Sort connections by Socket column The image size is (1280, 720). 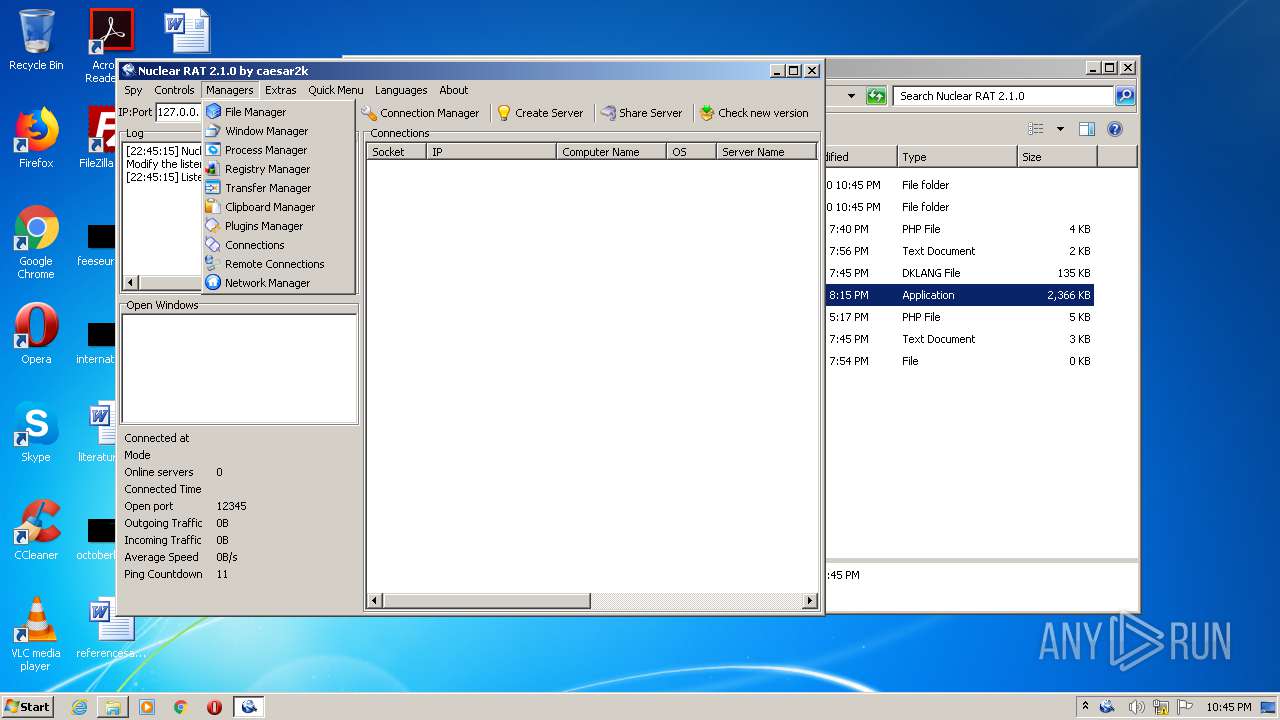coord(396,152)
